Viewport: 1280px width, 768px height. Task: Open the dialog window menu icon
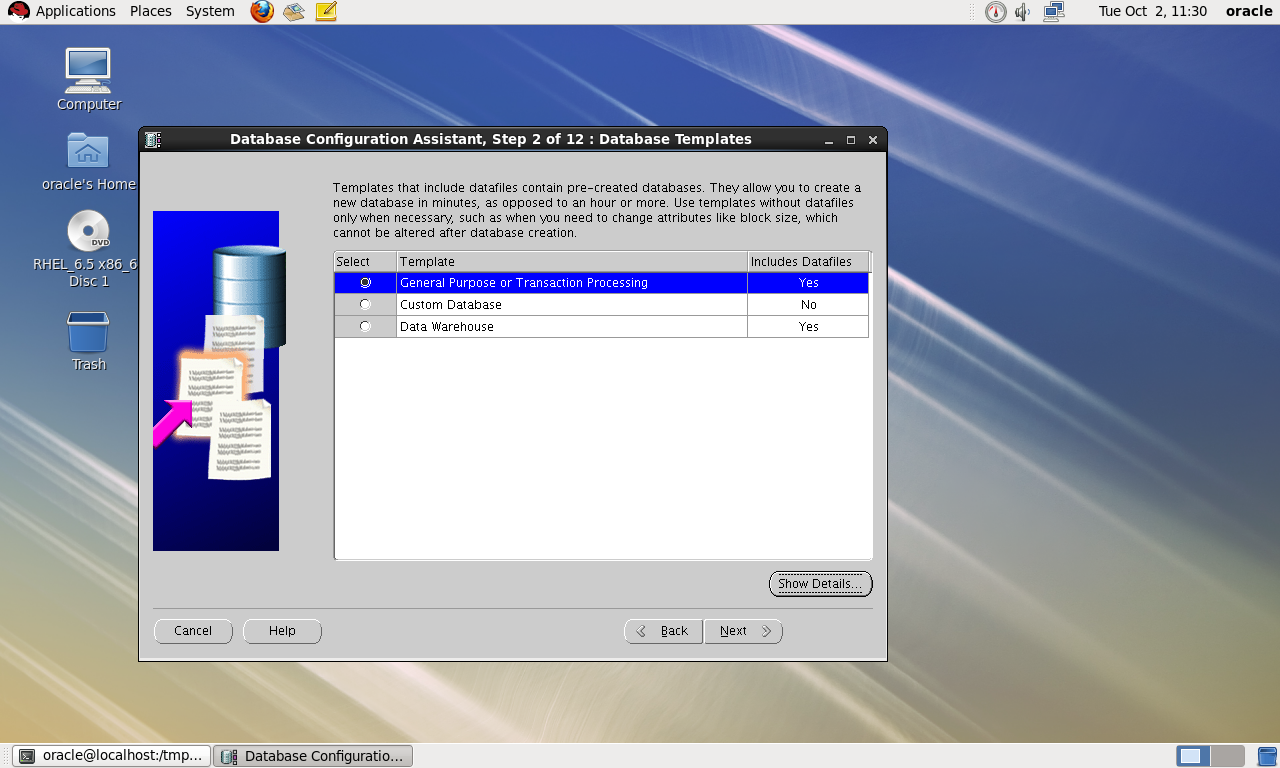[x=152, y=140]
